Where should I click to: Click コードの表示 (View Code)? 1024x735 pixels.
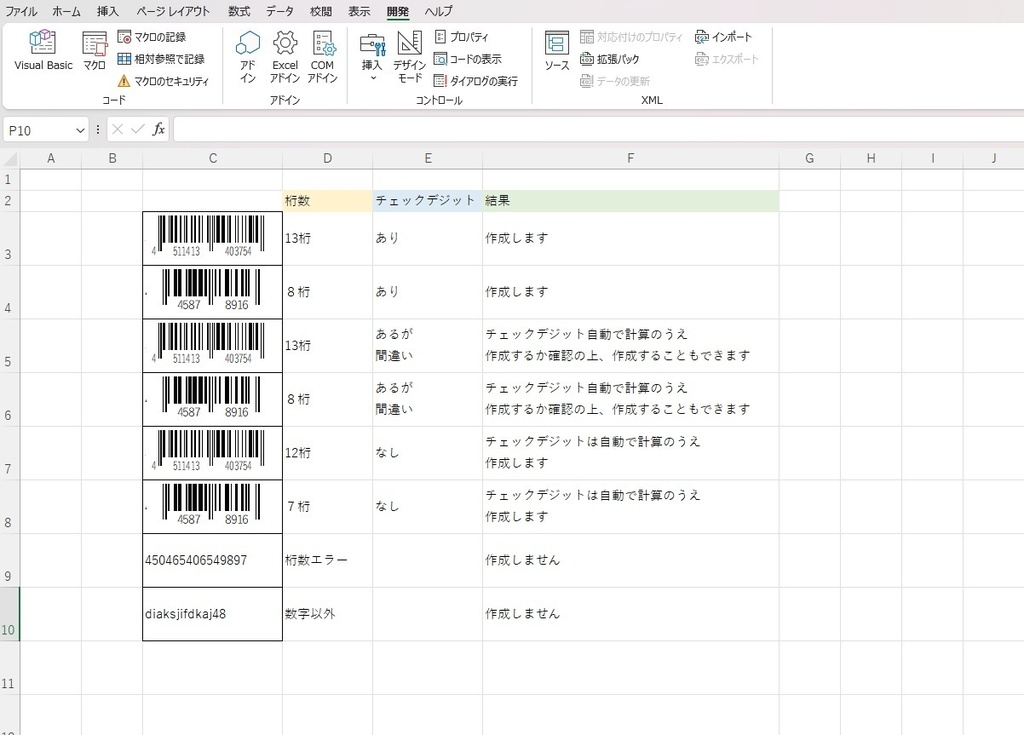click(x=468, y=59)
